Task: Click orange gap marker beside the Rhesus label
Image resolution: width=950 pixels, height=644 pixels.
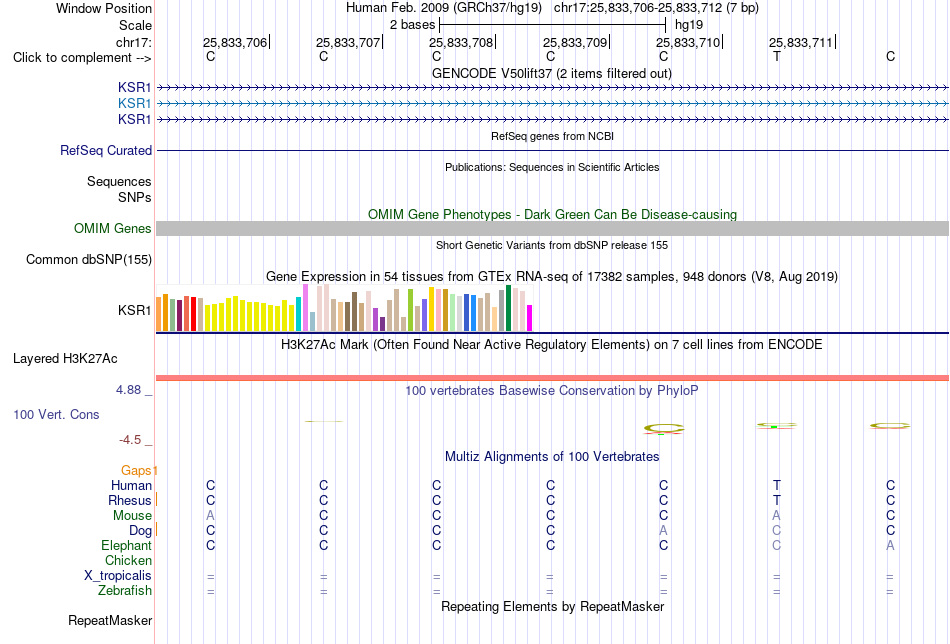Action: 157,499
